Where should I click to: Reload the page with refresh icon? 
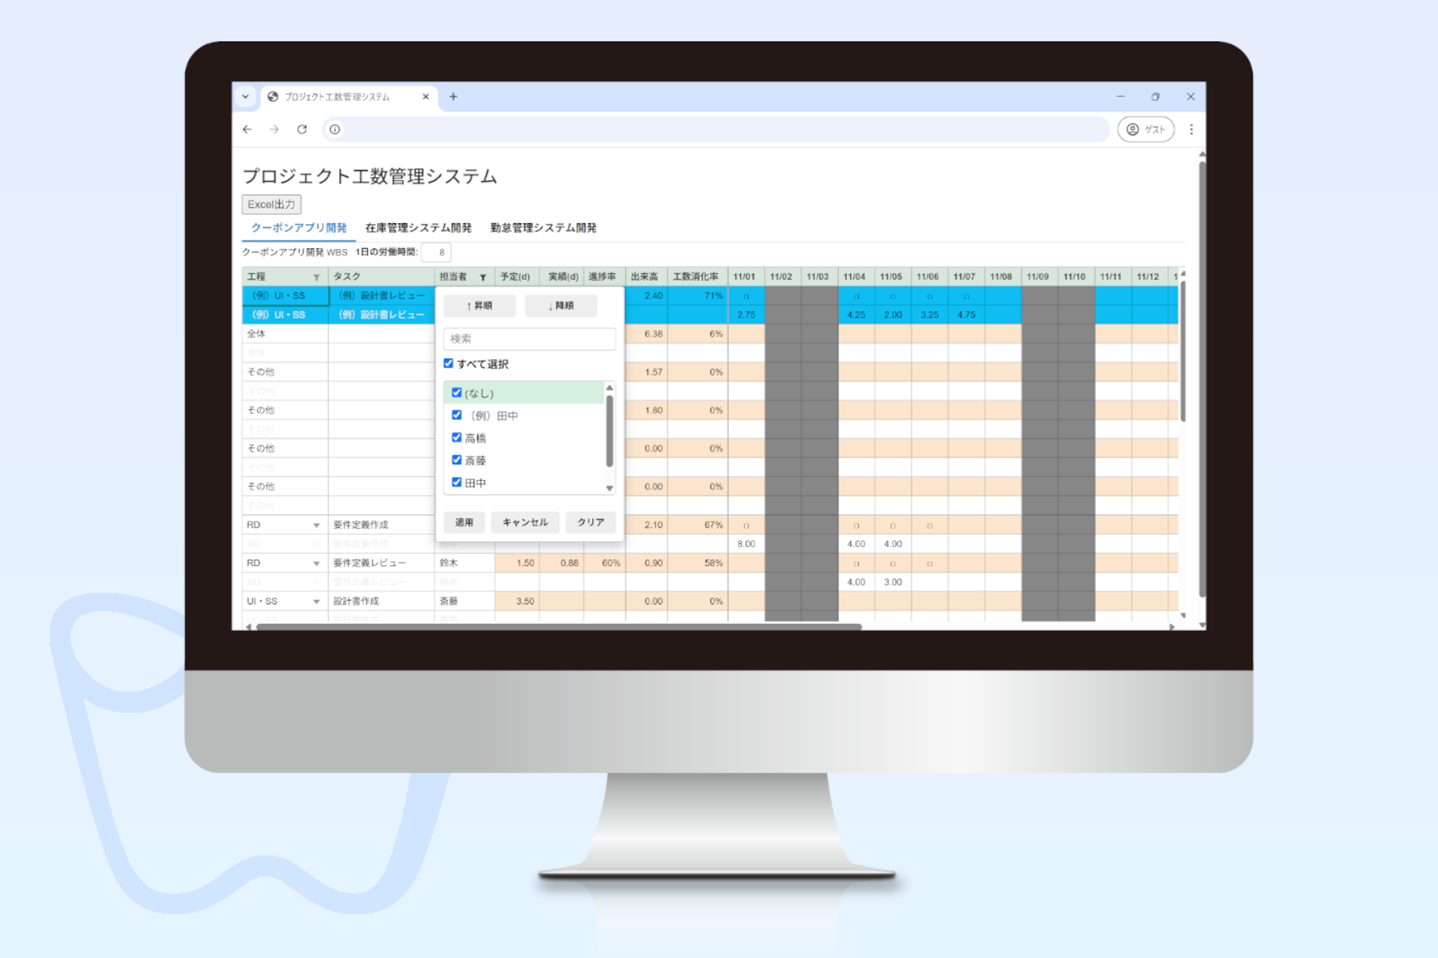pyautogui.click(x=302, y=129)
